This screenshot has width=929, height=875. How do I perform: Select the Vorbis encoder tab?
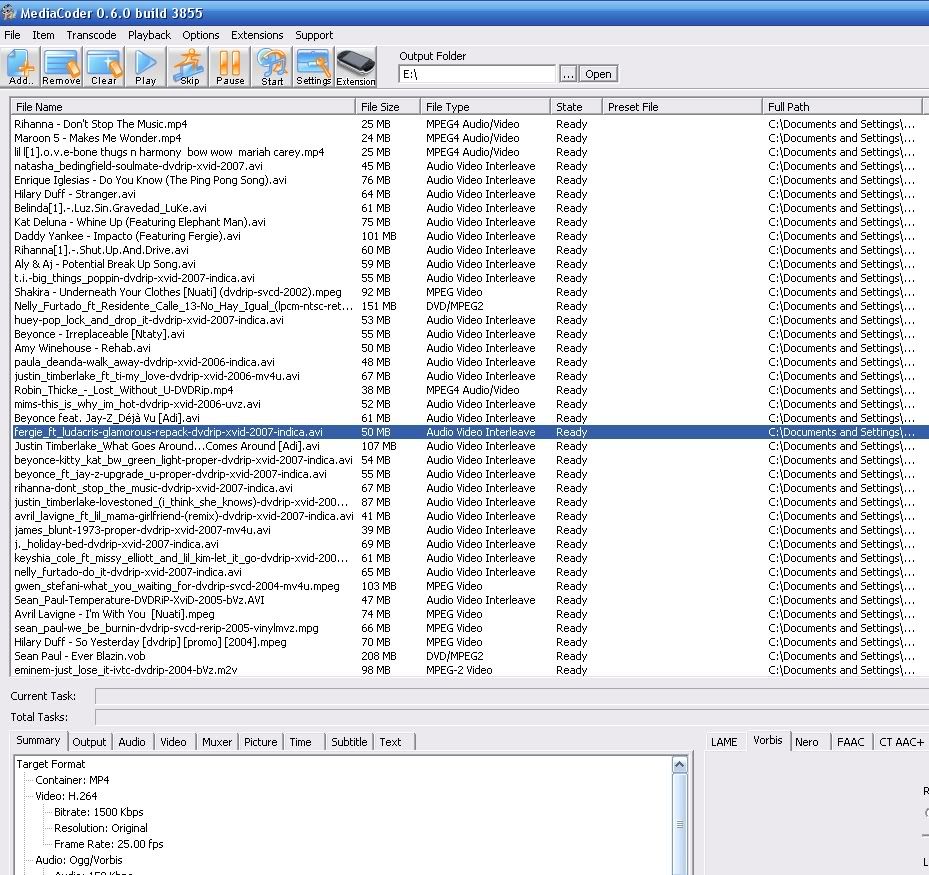tap(768, 741)
